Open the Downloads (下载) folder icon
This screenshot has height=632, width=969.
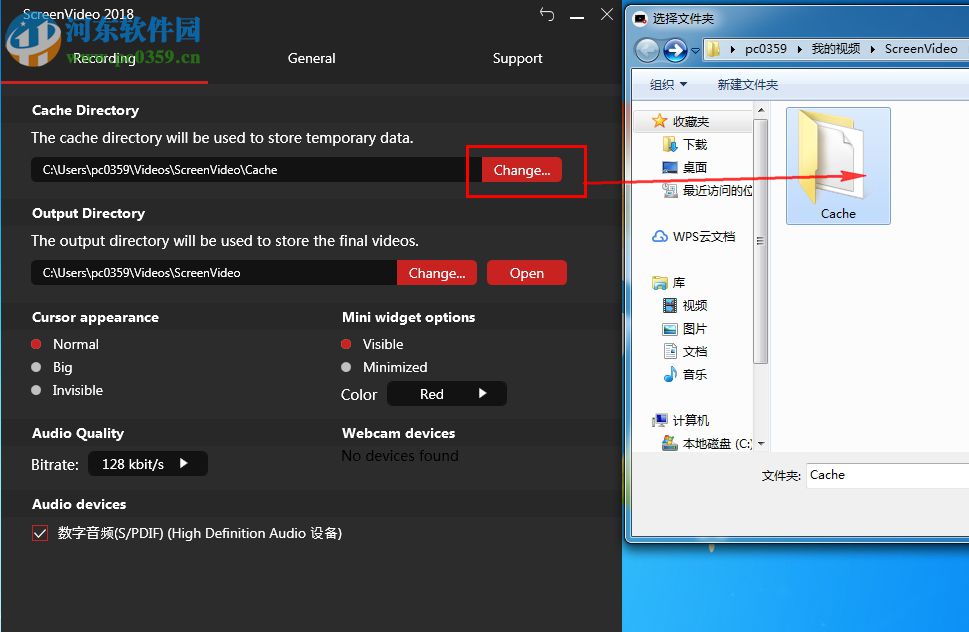tap(669, 145)
